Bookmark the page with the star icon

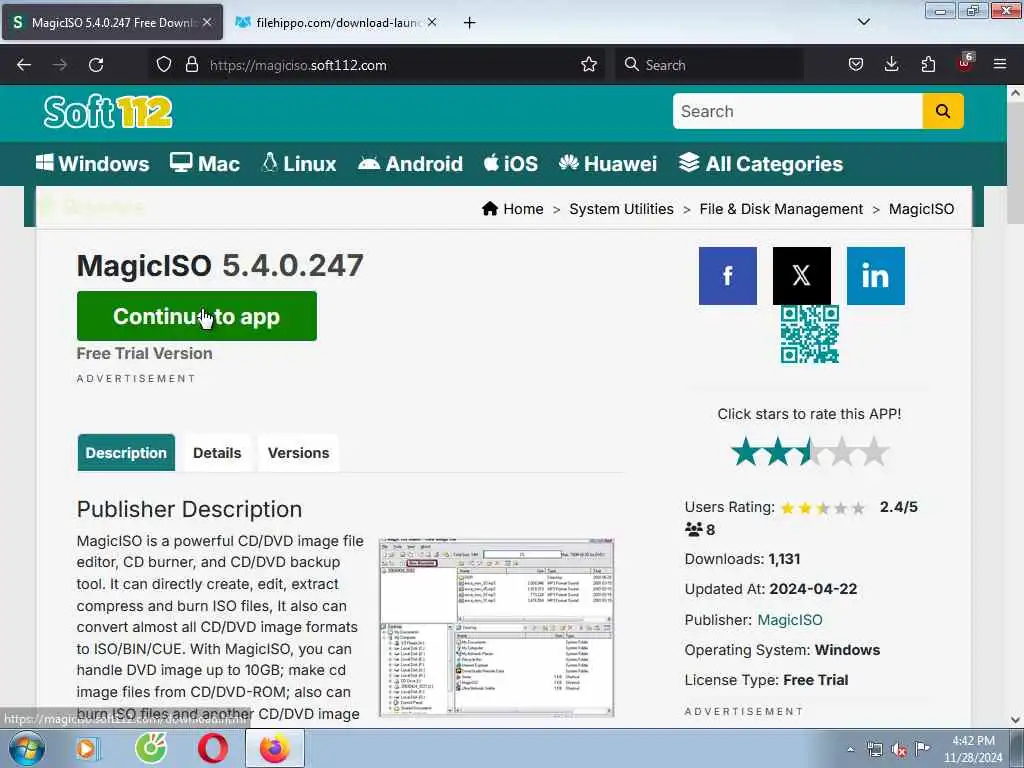click(x=589, y=65)
